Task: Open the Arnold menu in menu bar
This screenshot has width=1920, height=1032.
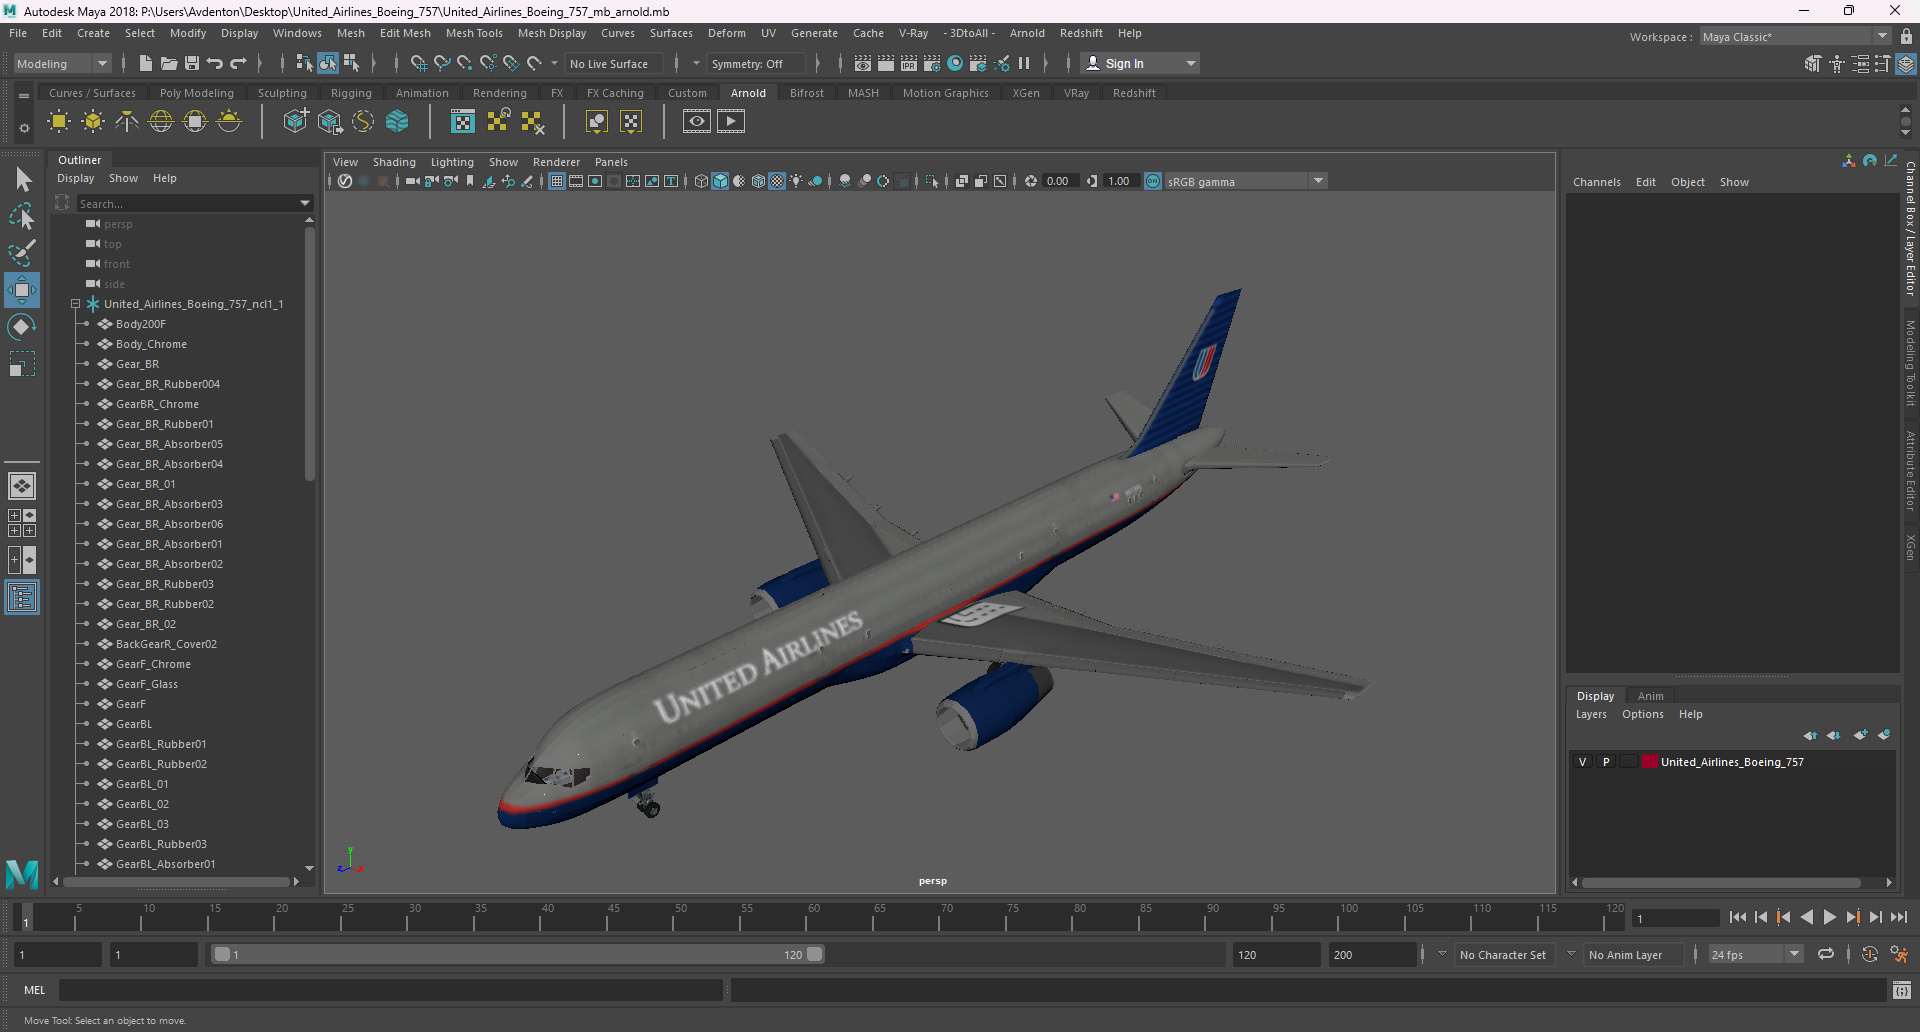Action: [1027, 33]
